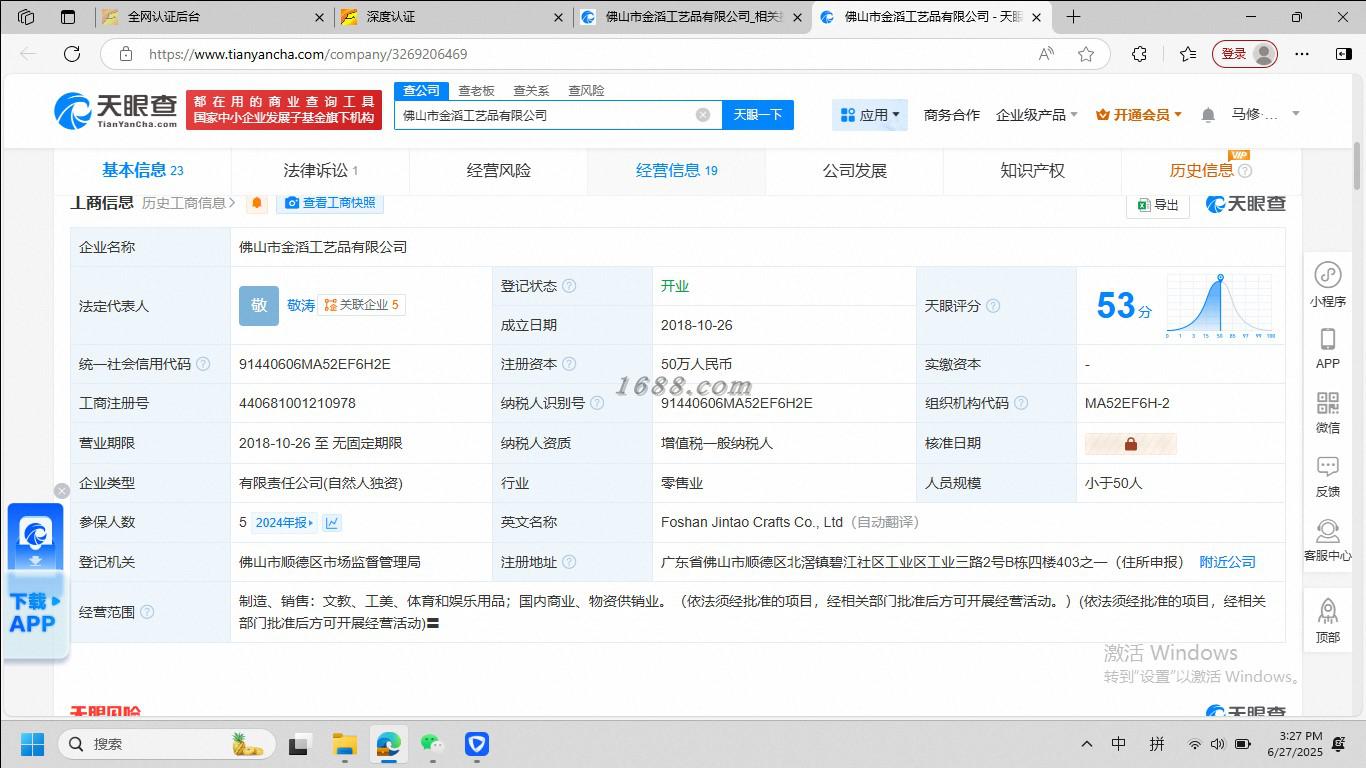Open the 马修 user account dropdown
Viewport: 1366px width, 768px height.
pyautogui.click(x=1265, y=114)
